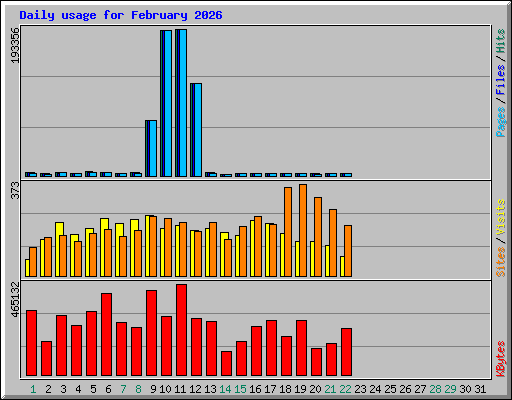Click the orange sites bar for day 18
The width and height of the screenshot is (512, 400).
[288, 232]
